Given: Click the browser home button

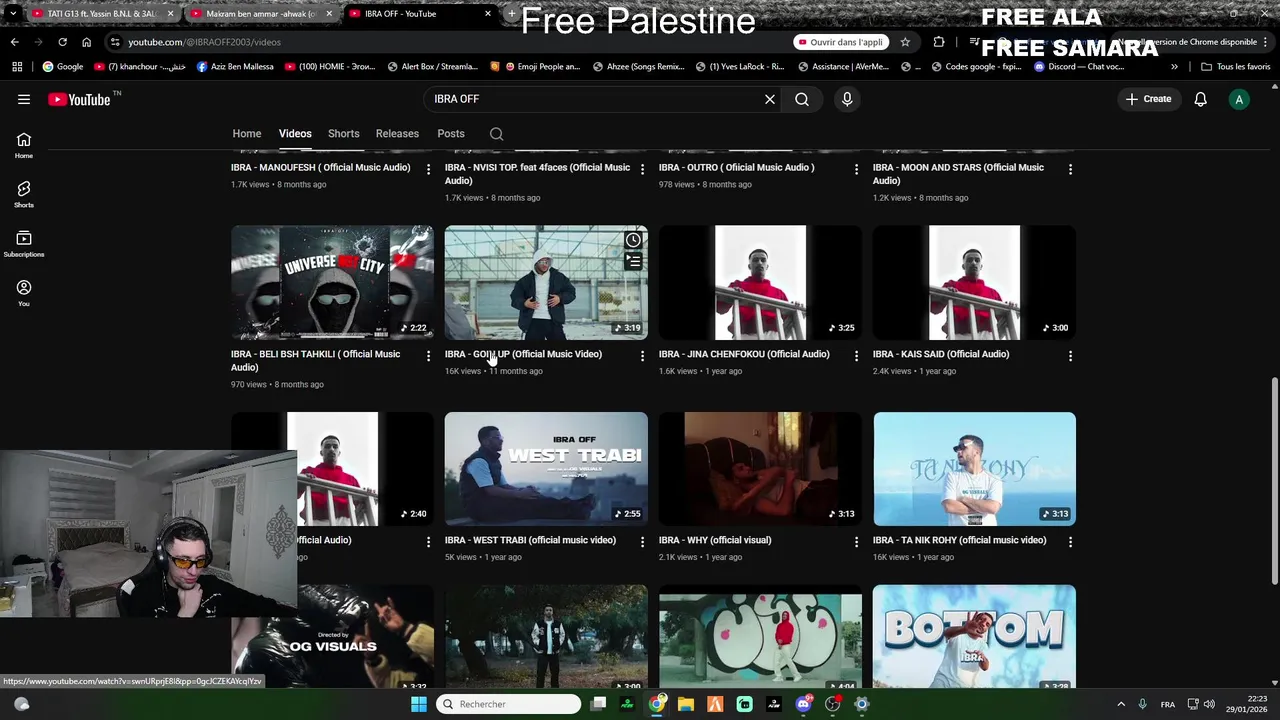Looking at the screenshot, I should (x=86, y=42).
